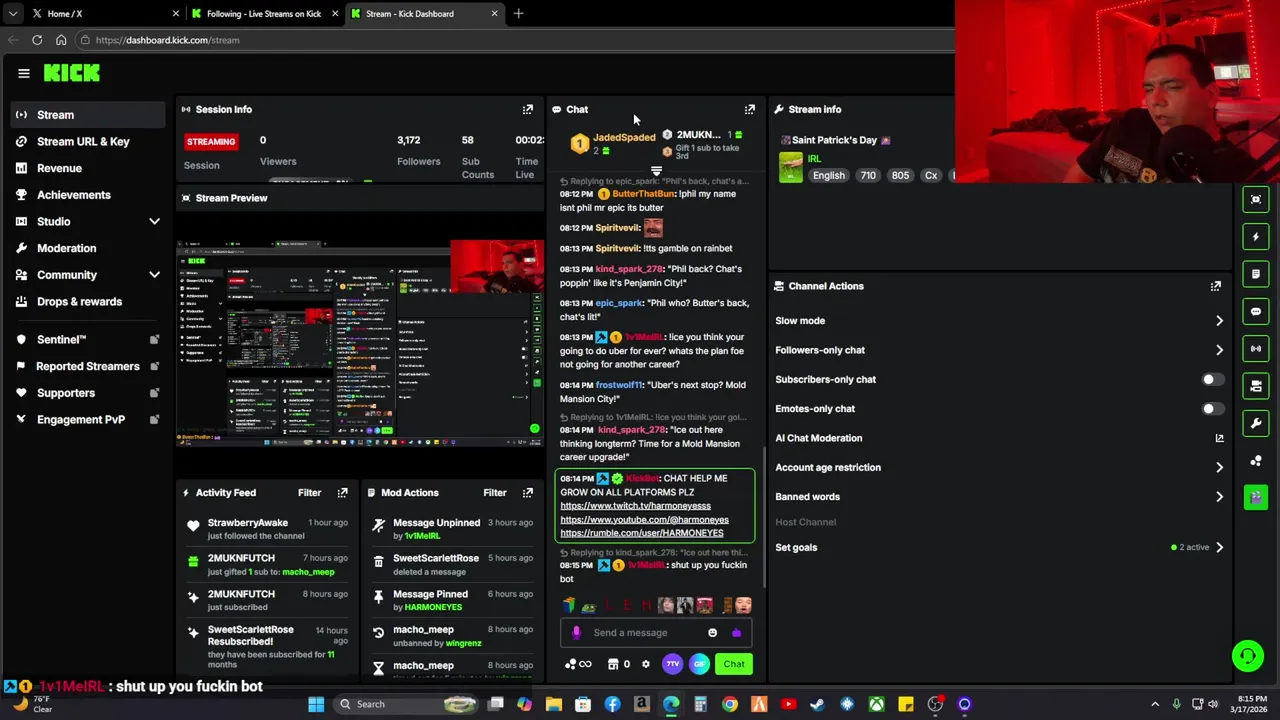Image resolution: width=1280 pixels, height=720 pixels.
Task: Switch to Following - Live Streams tab
Action: (264, 13)
